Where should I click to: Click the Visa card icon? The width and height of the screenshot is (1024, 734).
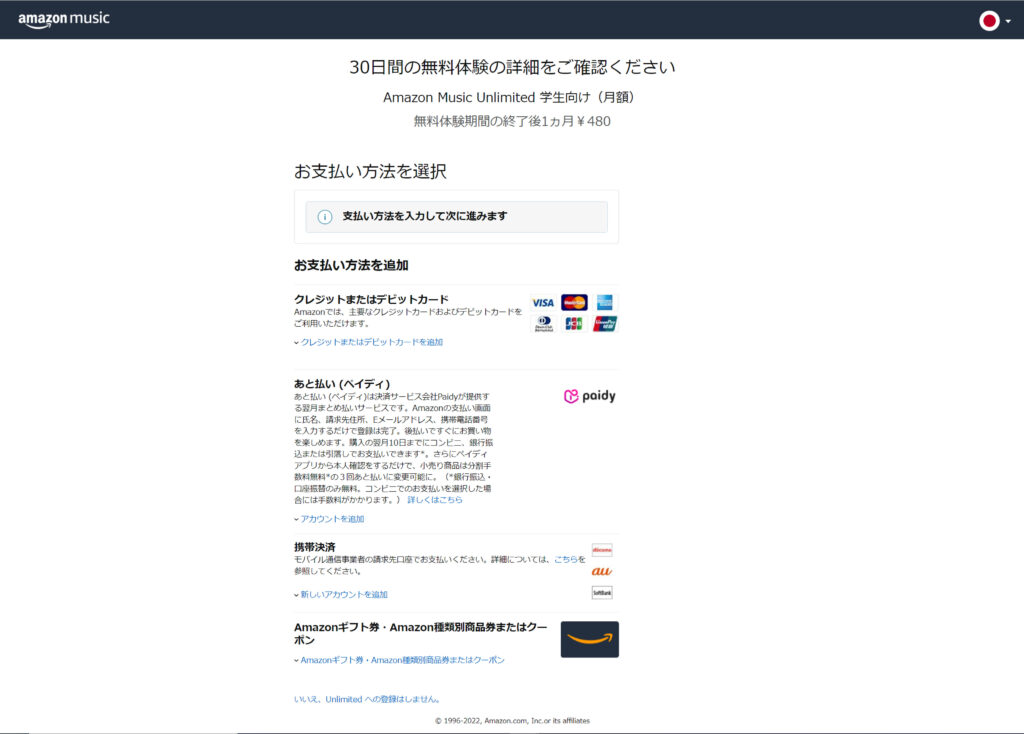543,303
